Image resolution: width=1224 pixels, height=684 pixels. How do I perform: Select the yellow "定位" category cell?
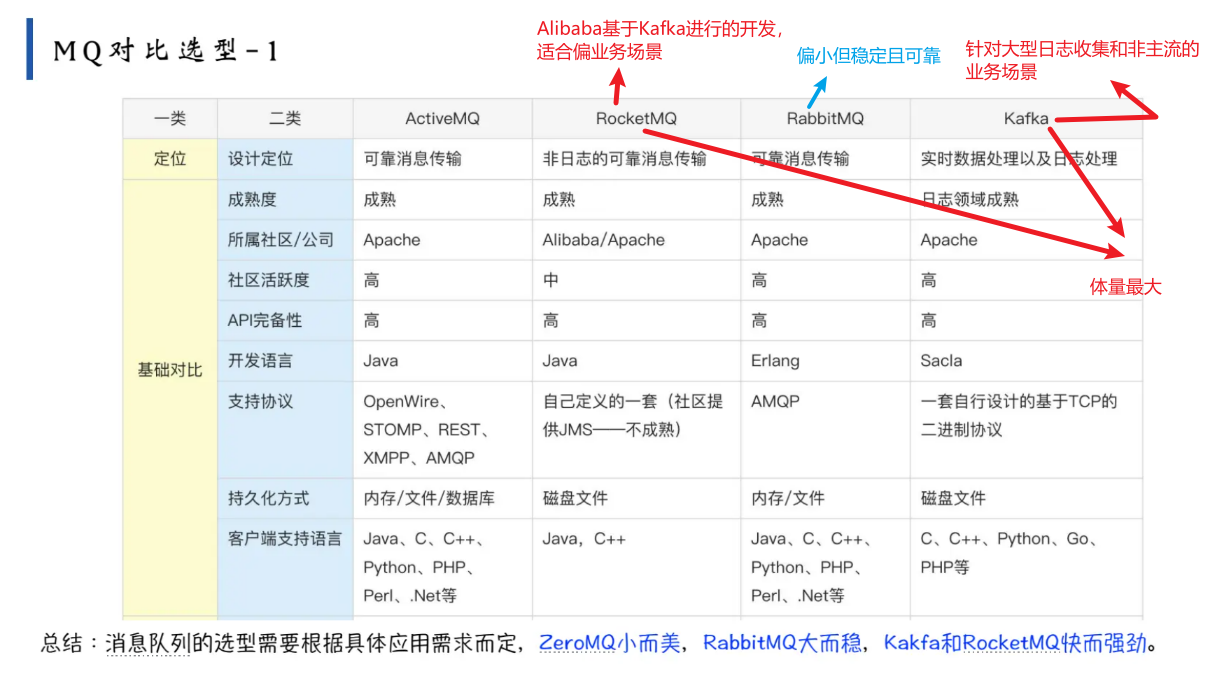pyautogui.click(x=170, y=158)
